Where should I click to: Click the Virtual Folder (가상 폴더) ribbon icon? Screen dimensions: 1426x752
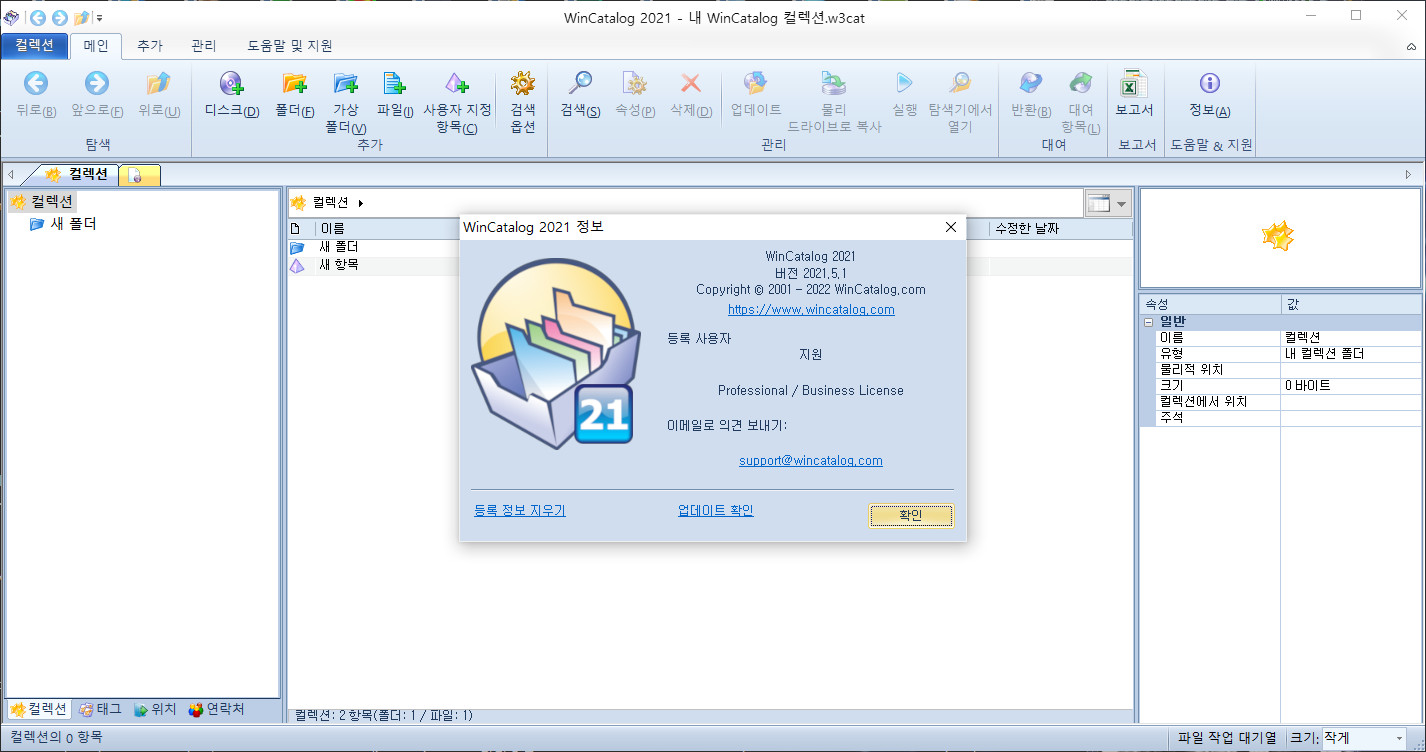point(345,84)
